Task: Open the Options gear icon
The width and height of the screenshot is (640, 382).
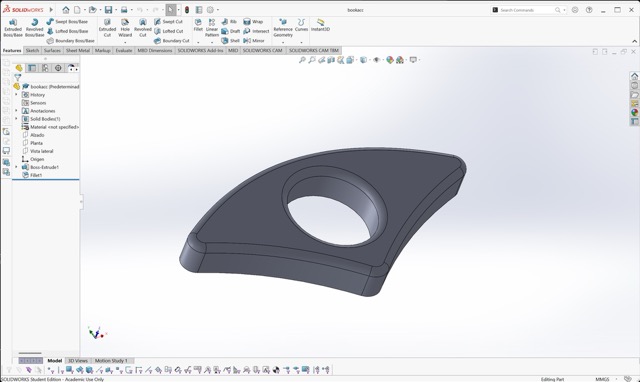Action: click(x=210, y=10)
